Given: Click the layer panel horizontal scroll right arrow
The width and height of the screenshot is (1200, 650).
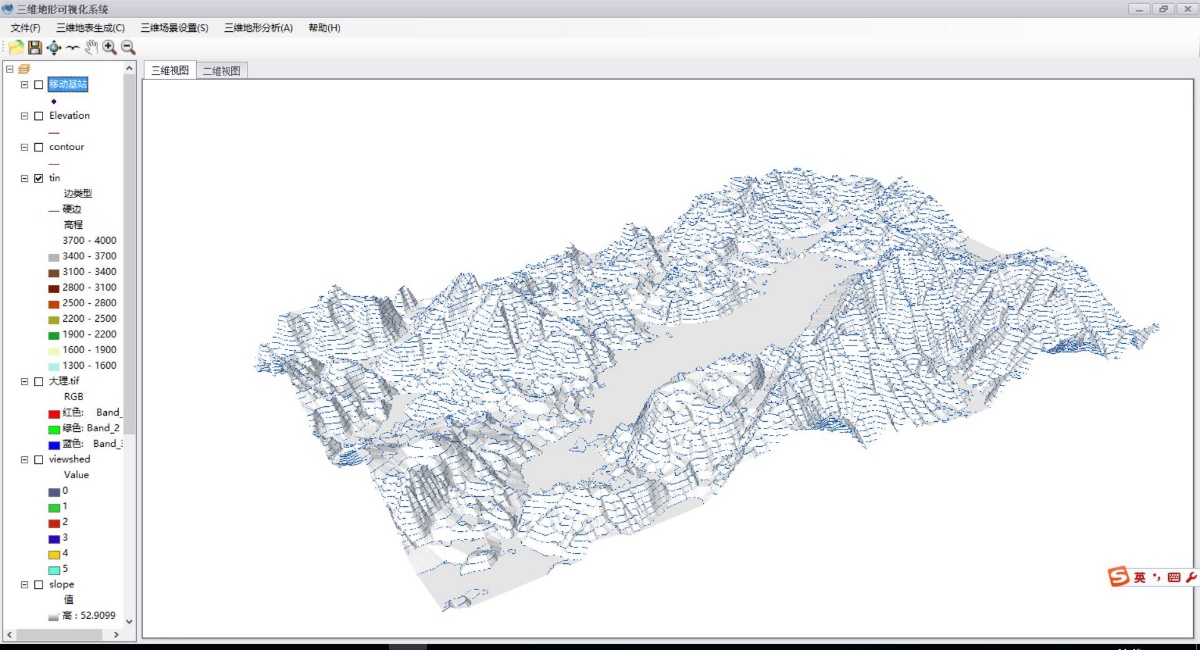Looking at the screenshot, I should pos(116,634).
